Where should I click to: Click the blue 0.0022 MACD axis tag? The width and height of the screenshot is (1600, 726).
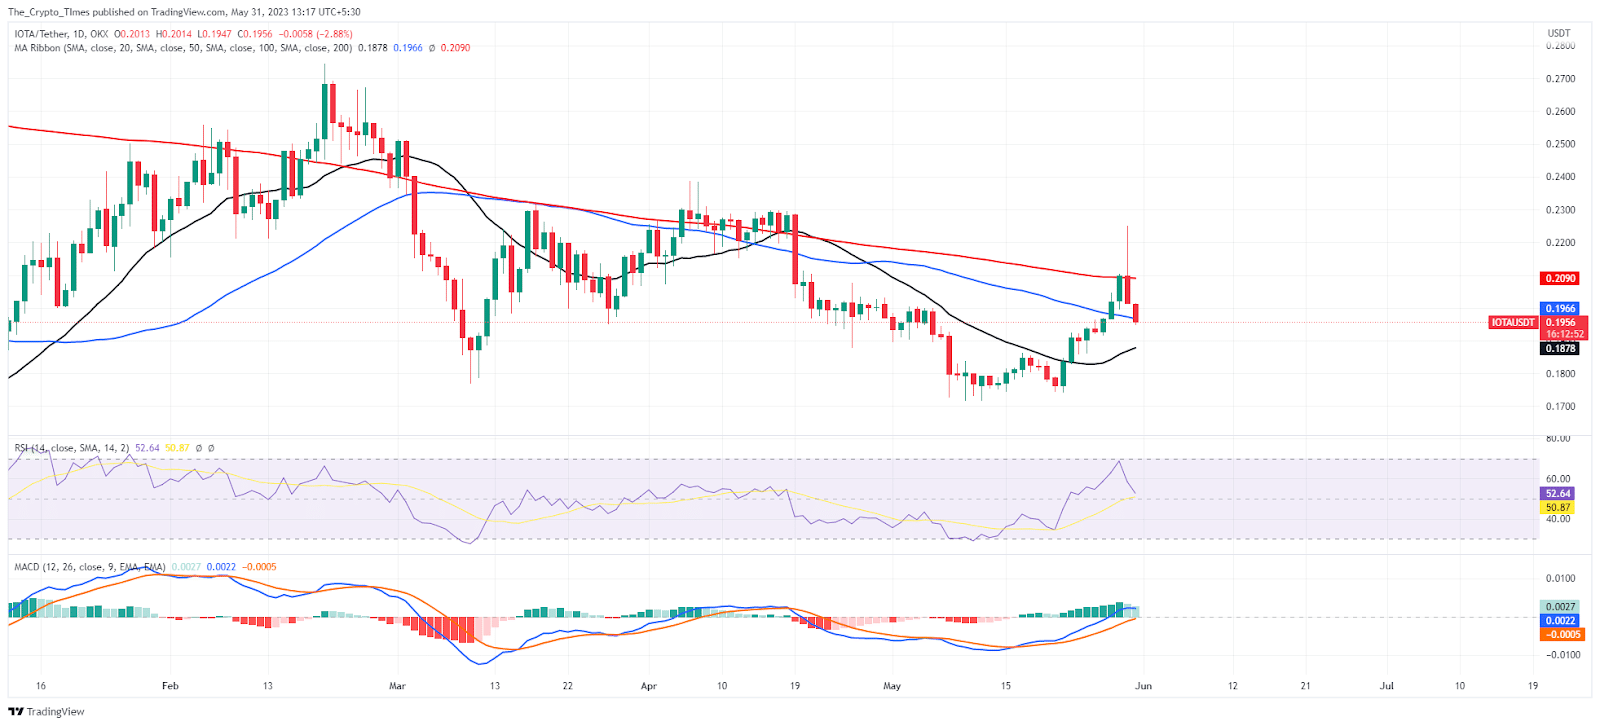(x=1561, y=621)
